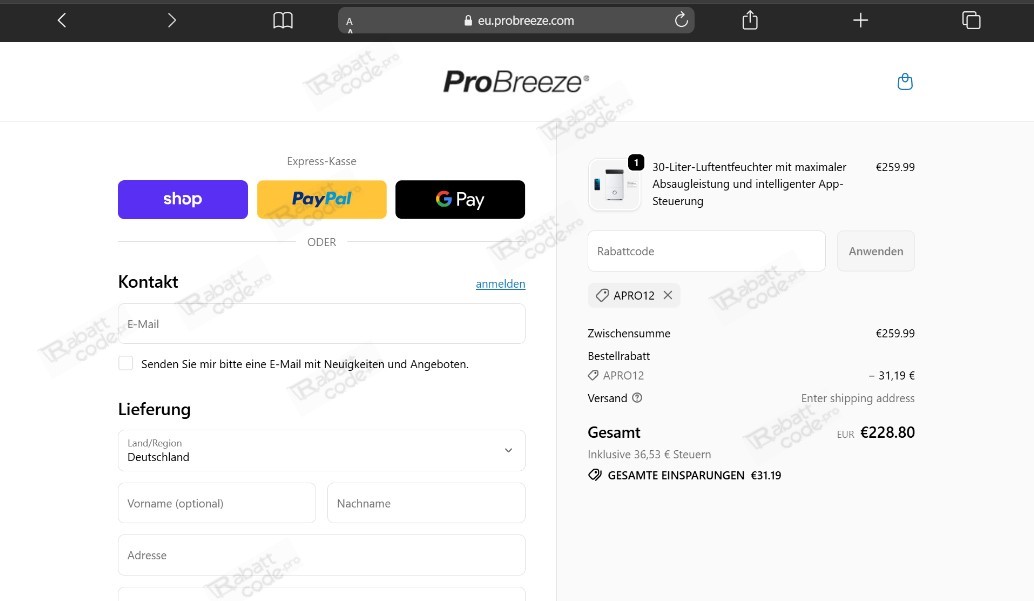Viewport: 1034px width, 601px height.
Task: Remove the APRO12 discount code
Action: pos(668,295)
